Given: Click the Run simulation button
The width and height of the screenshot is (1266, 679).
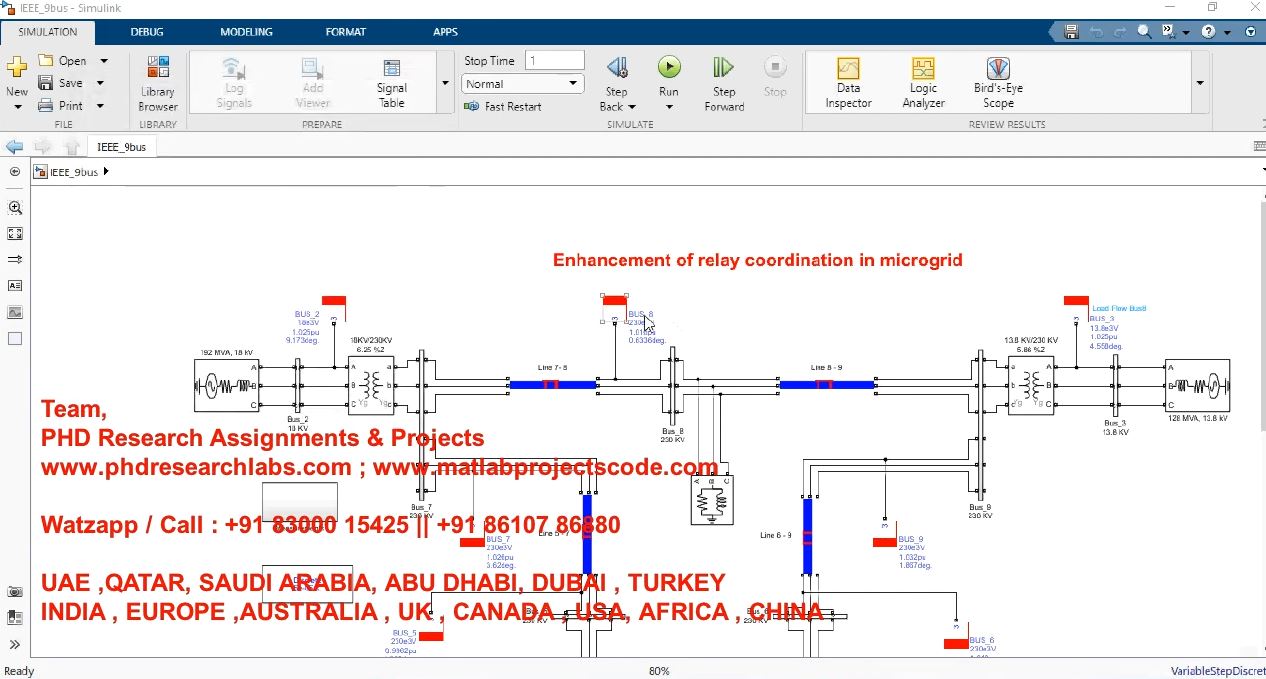Looking at the screenshot, I should coord(668,68).
